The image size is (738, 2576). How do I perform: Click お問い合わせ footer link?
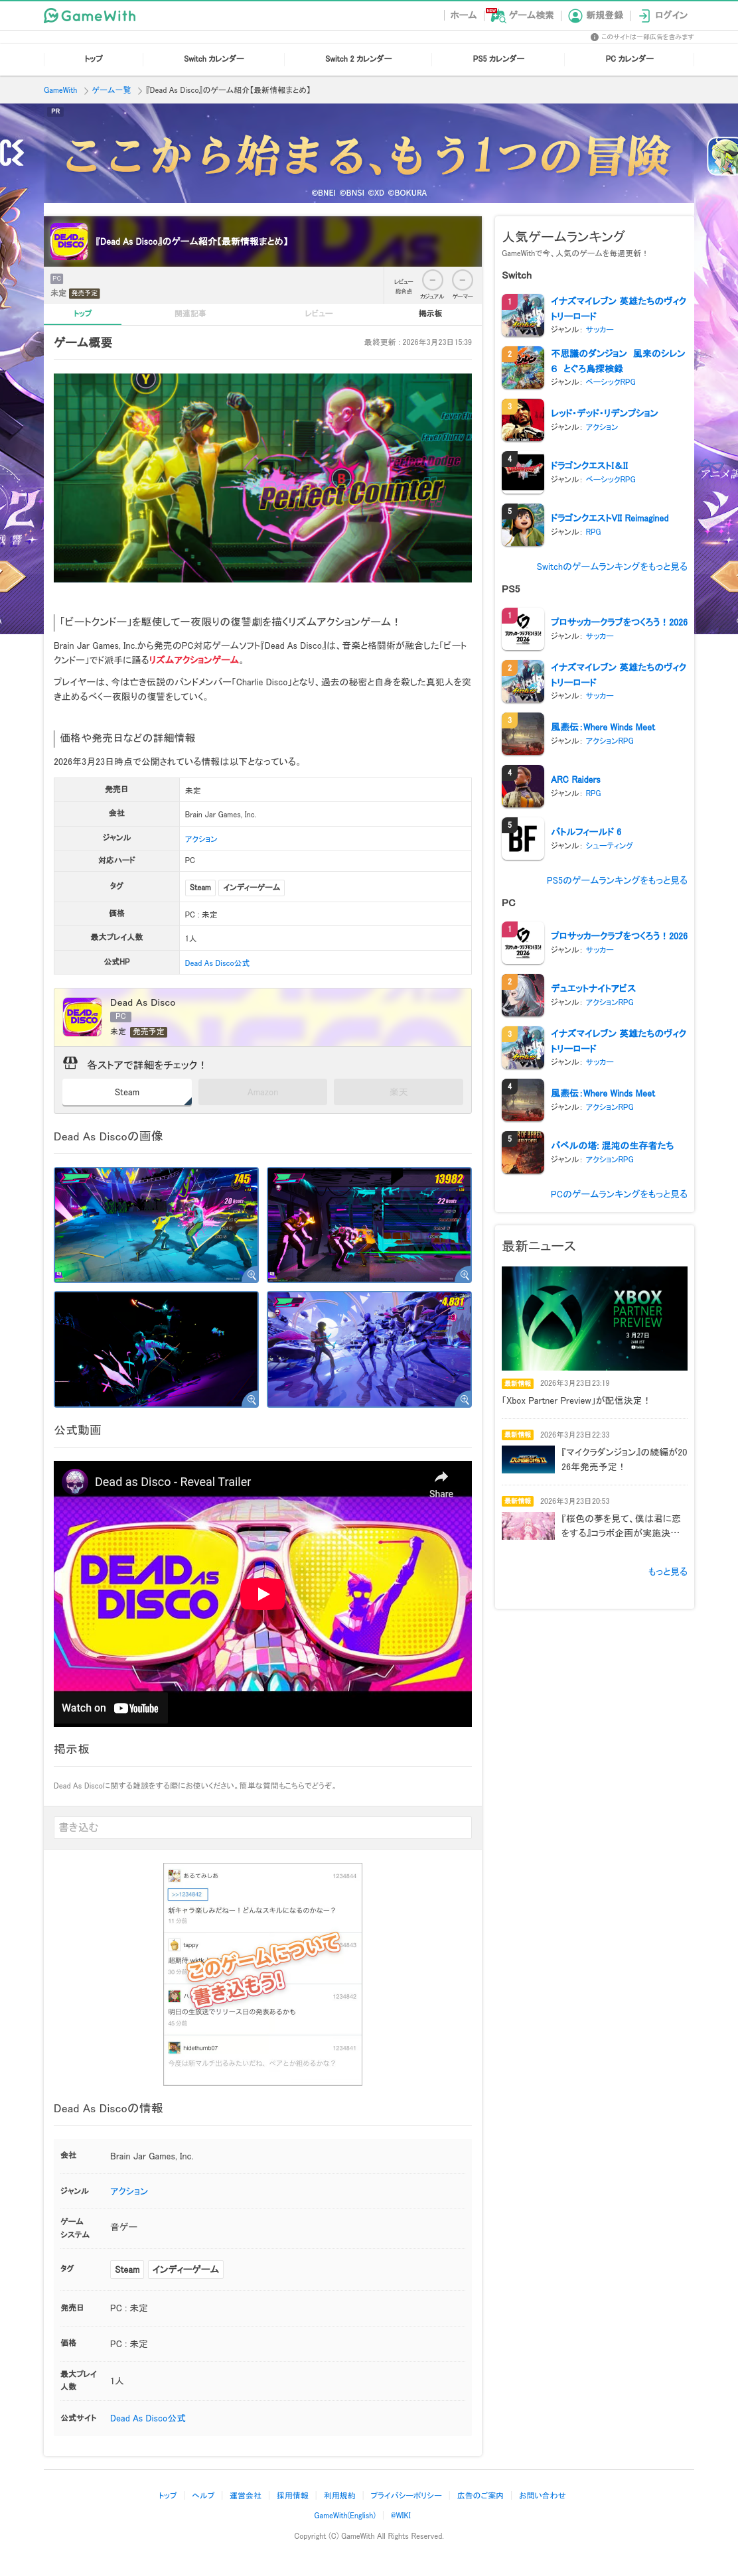[x=541, y=2495]
